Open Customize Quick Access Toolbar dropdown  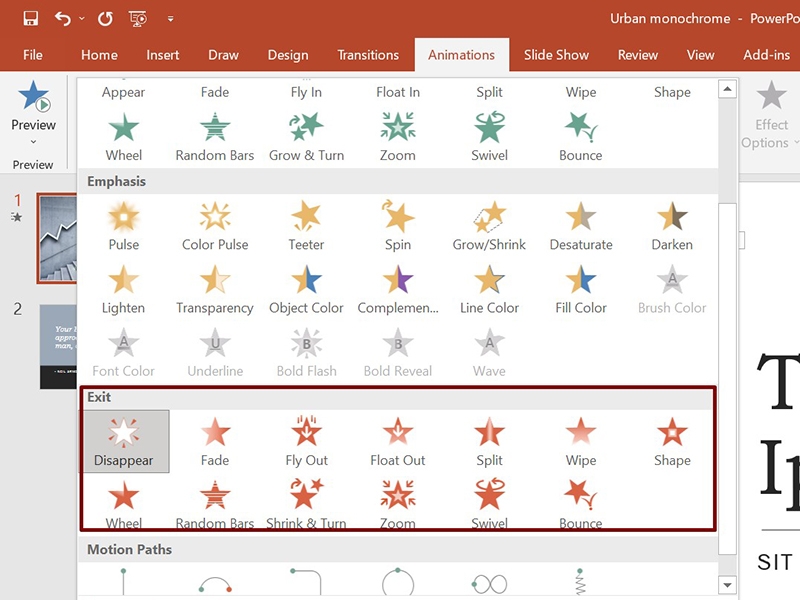(x=170, y=19)
